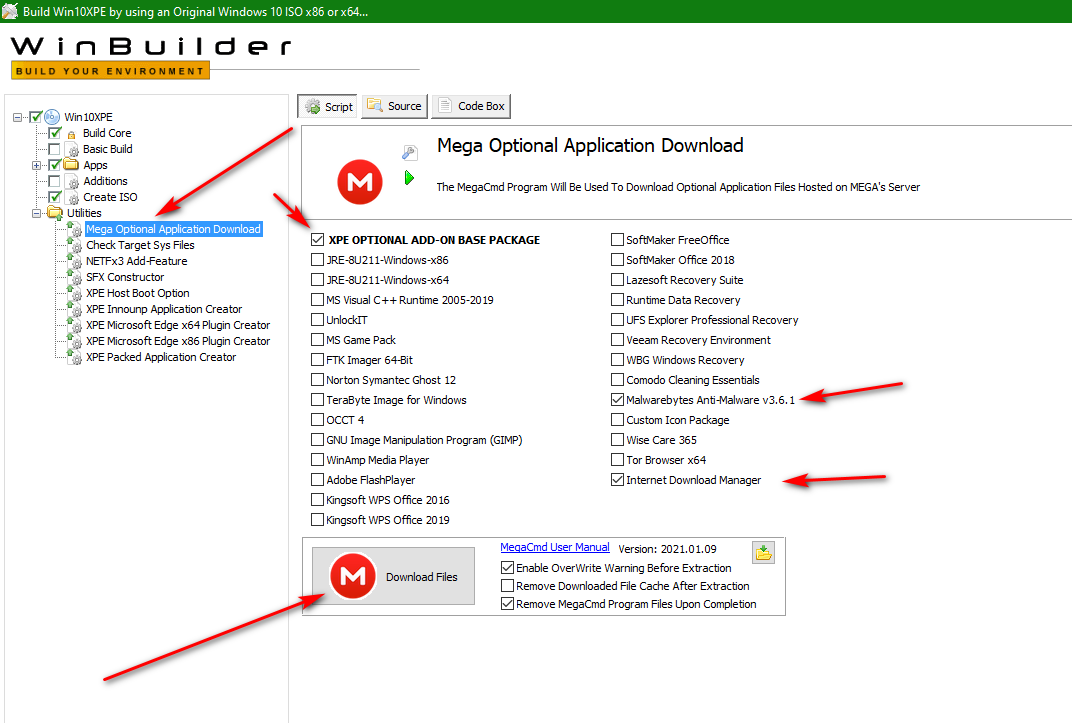The height and width of the screenshot is (723, 1072).
Task: Click the Build Core lock icon
Action: click(71, 134)
